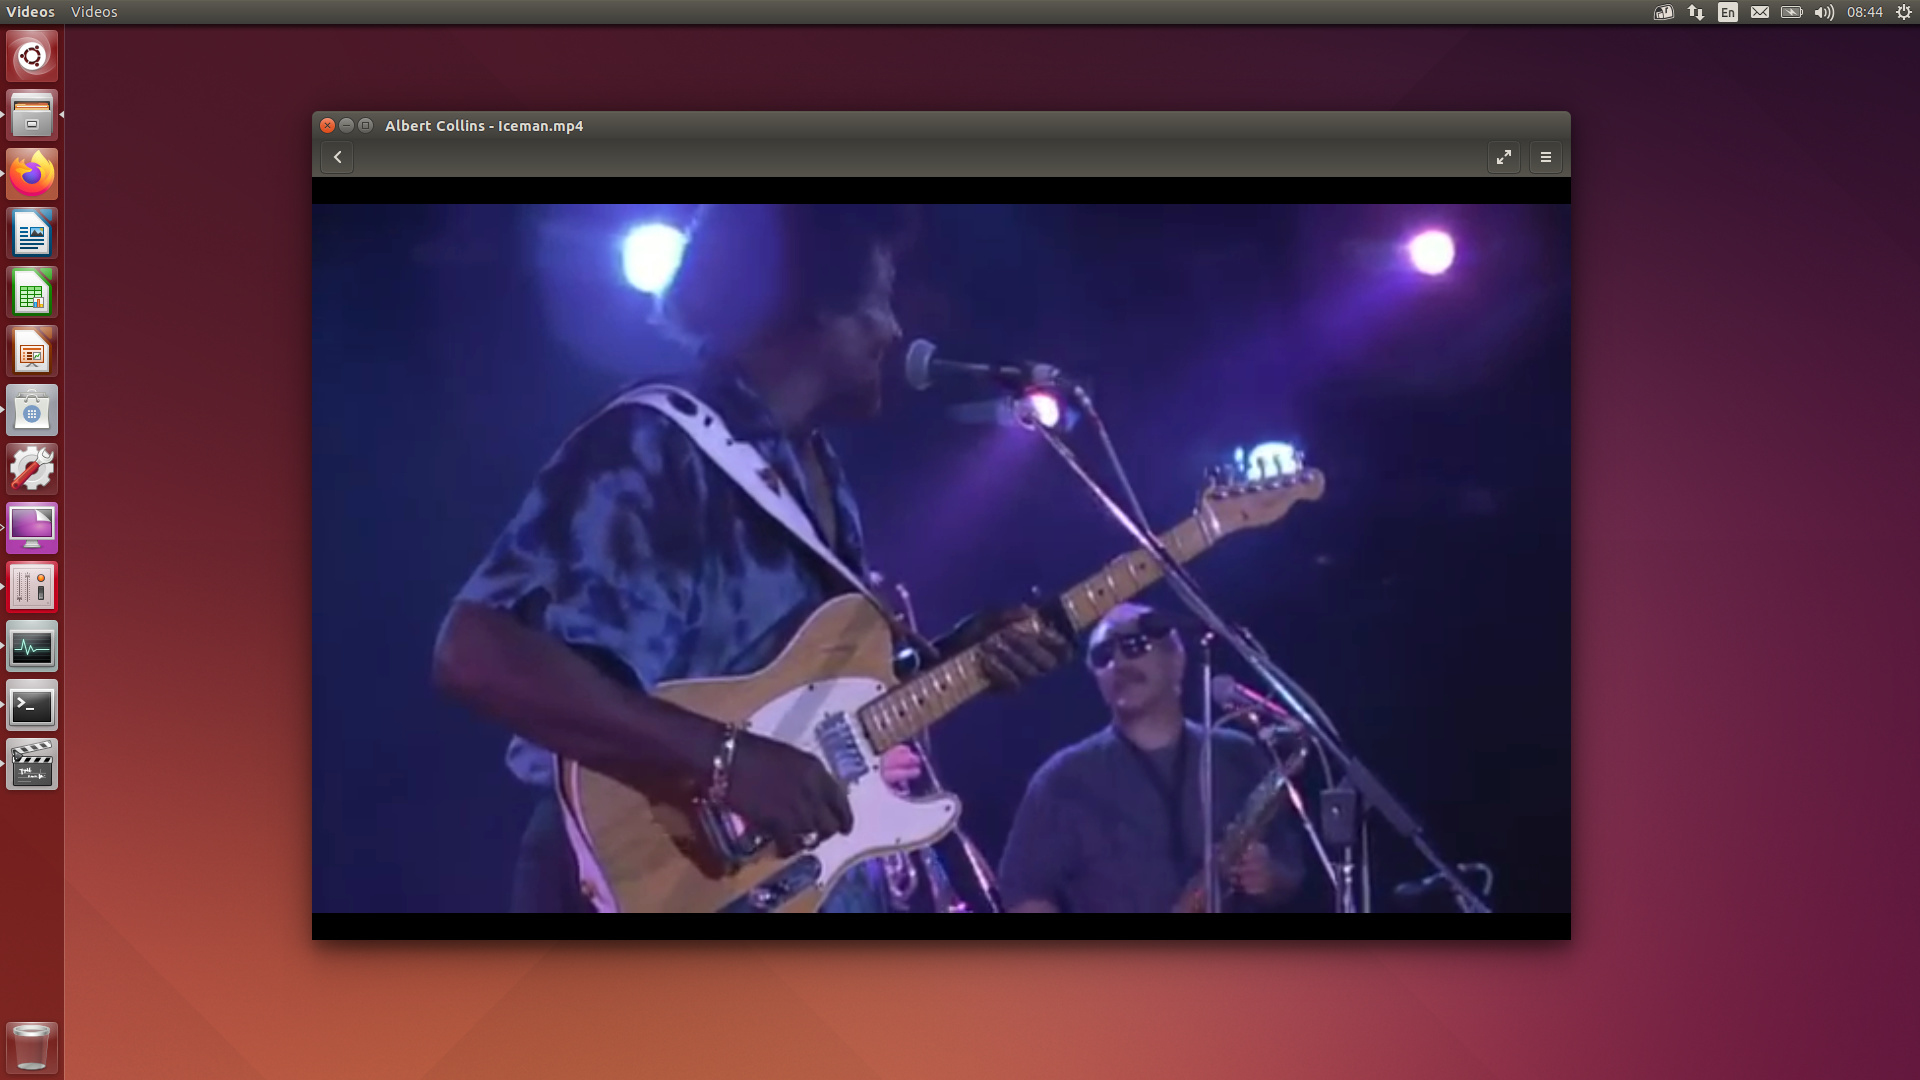Open the sound volume indicator menu
The image size is (1920, 1080).
point(1824,12)
